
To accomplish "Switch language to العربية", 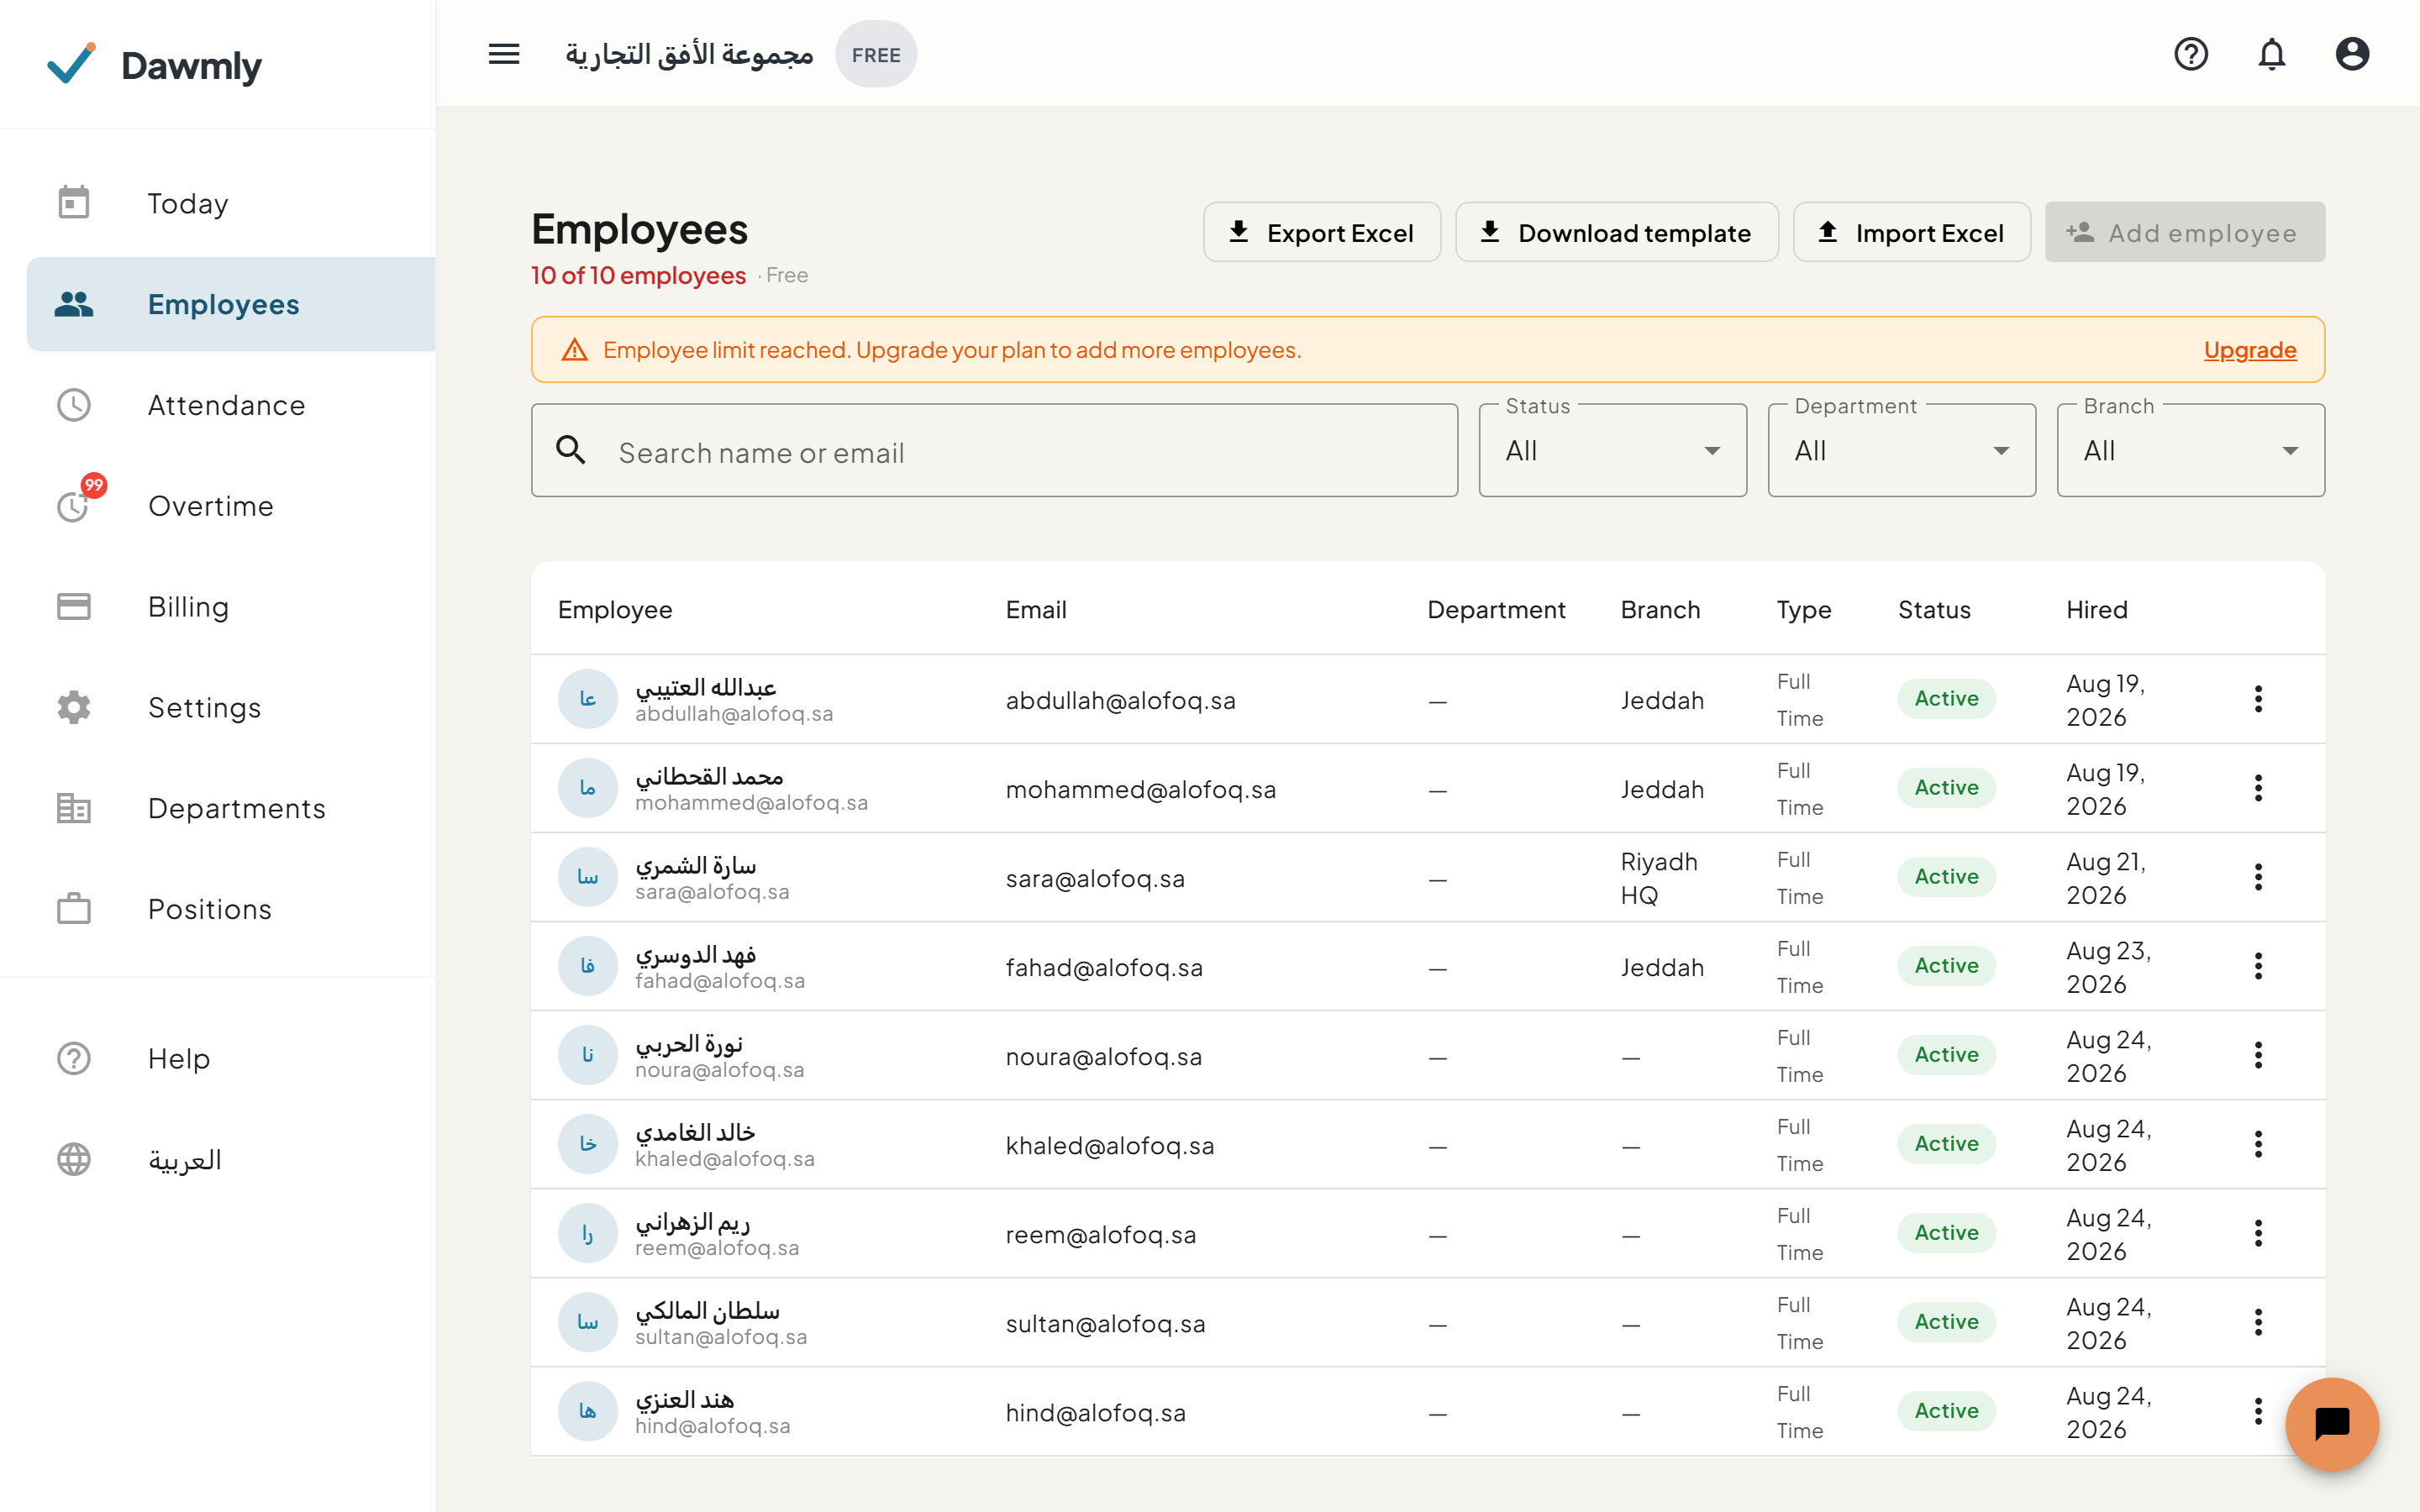I will point(231,1159).
